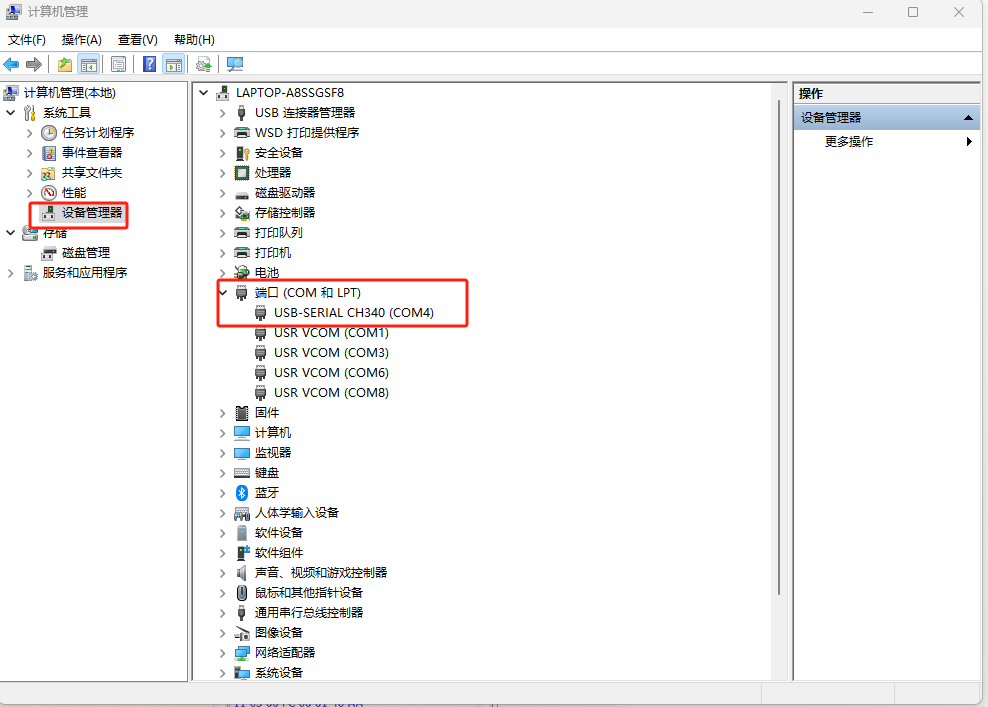Screen dimensions: 988x707
Task: Click the 电池 battery icon
Action: [242, 273]
